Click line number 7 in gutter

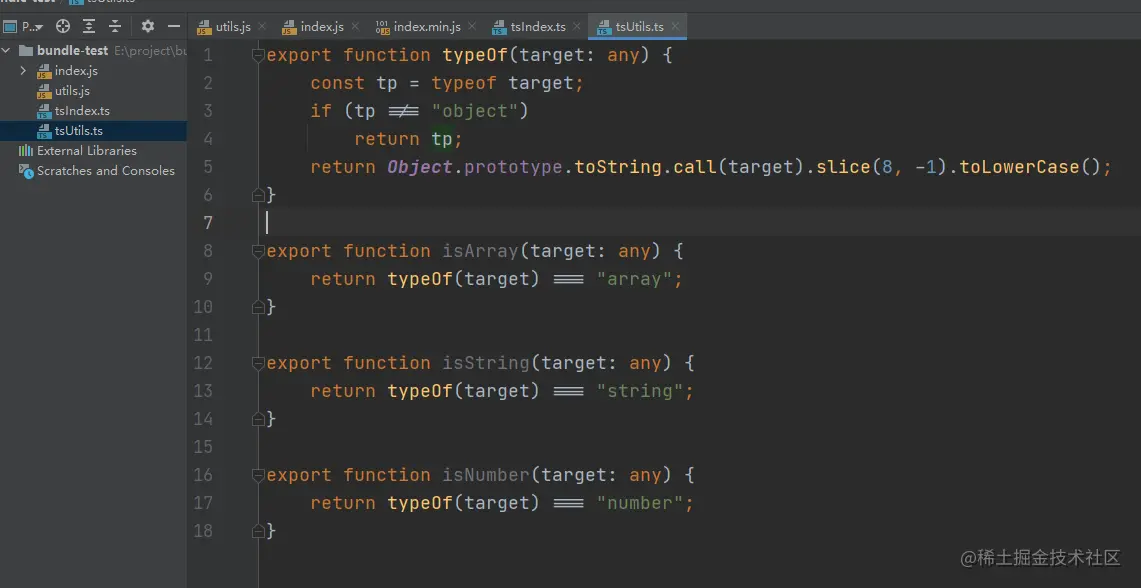pyautogui.click(x=208, y=223)
